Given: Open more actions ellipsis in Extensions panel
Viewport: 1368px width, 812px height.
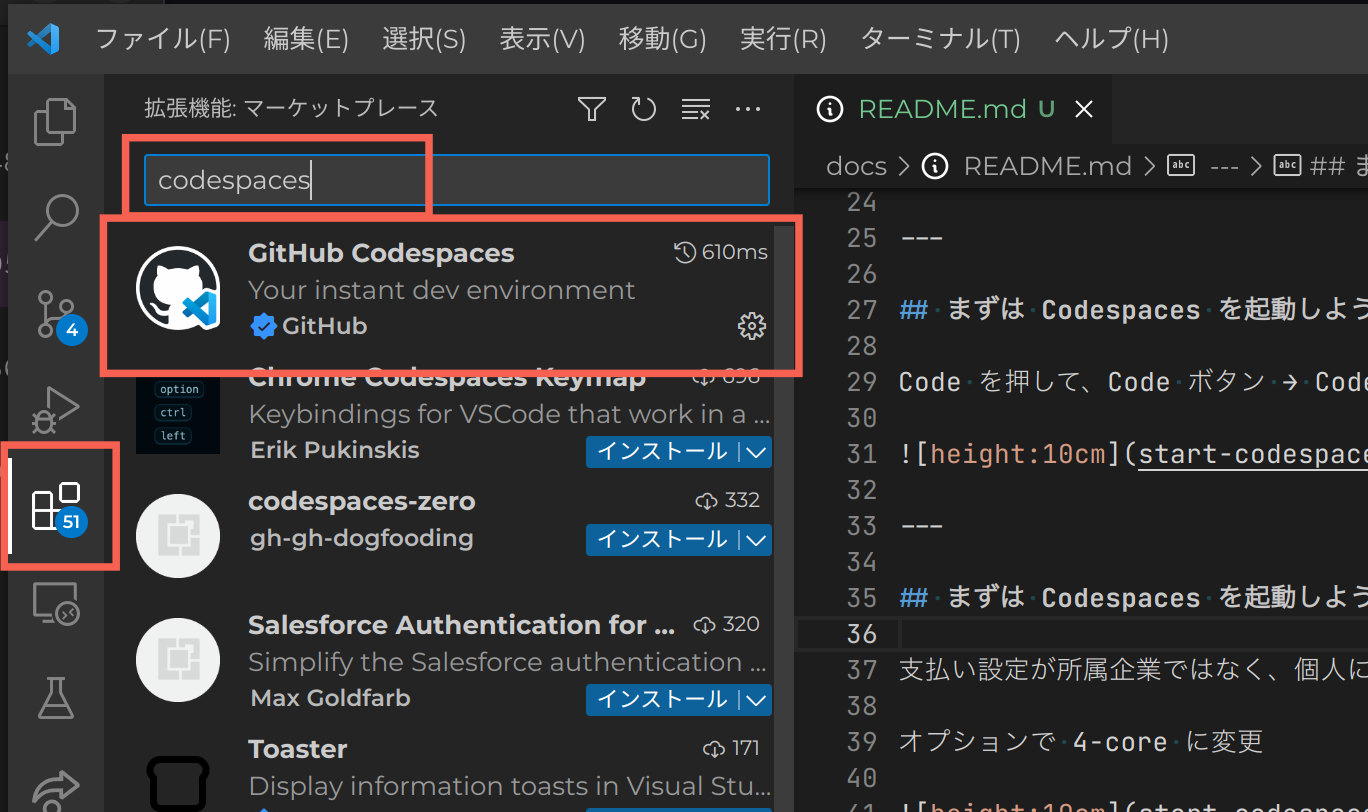Looking at the screenshot, I should [748, 109].
